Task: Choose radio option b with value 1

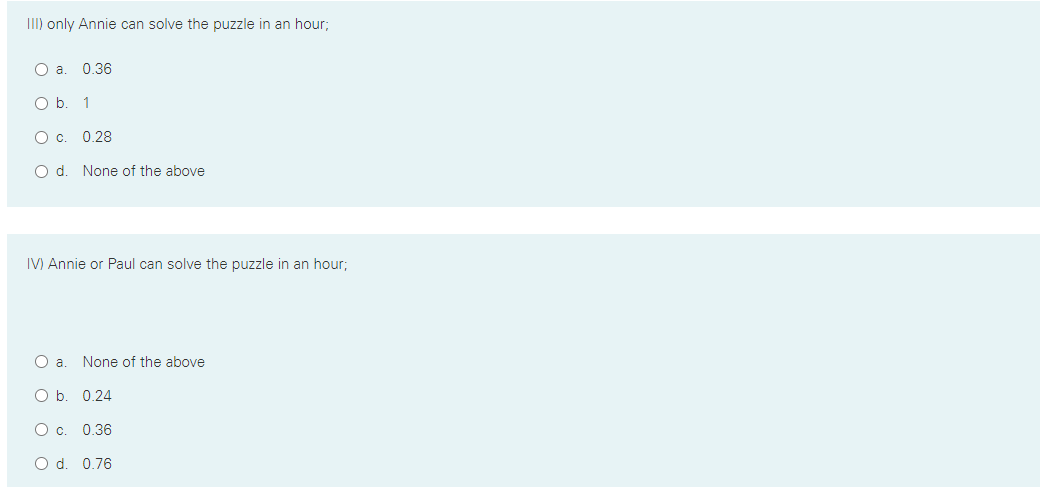Action: click(42, 104)
